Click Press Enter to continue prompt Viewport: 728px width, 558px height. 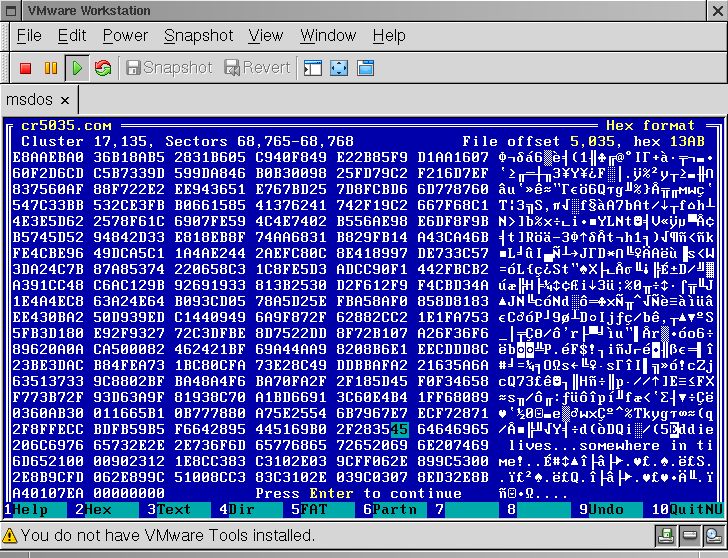pyautogui.click(x=358, y=493)
